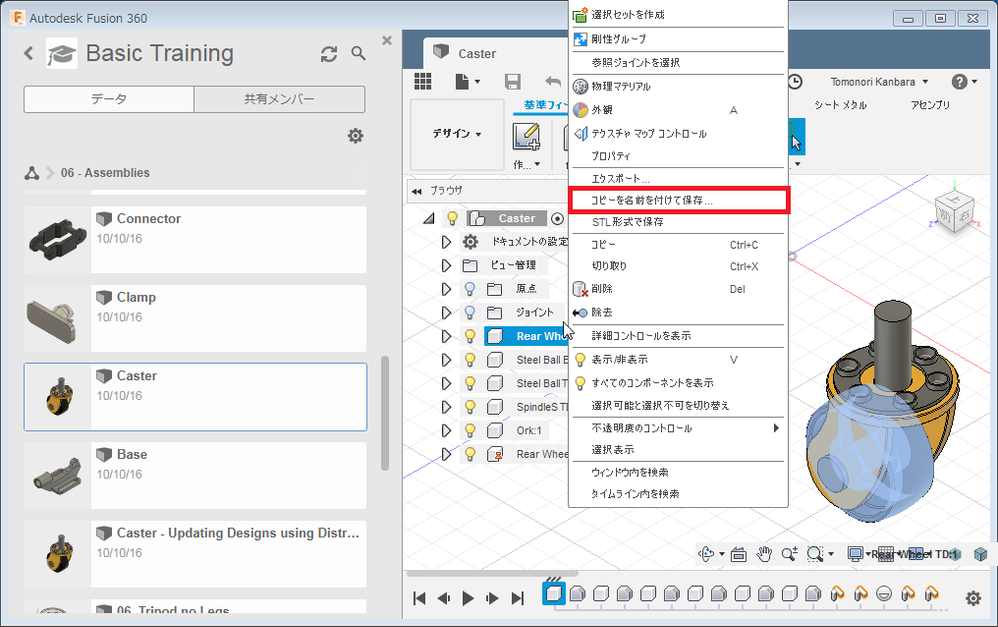Click the Basic Training graduation cap icon

click(x=62, y=53)
